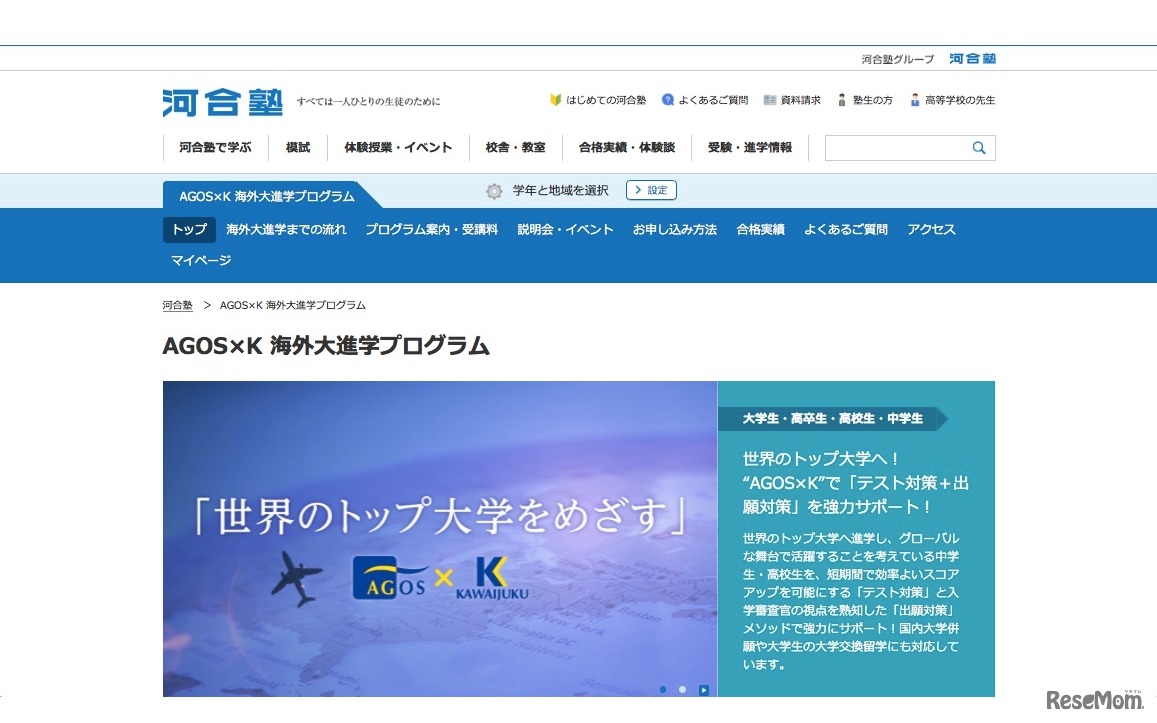Viewport: 1157px width, 723px height.
Task: Click the 高等学校の先生 person icon
Action: click(913, 99)
